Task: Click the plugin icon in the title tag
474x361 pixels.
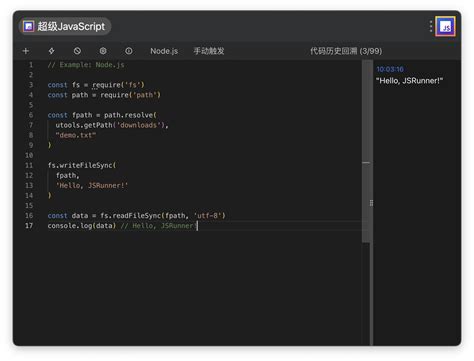Action: coord(28,26)
